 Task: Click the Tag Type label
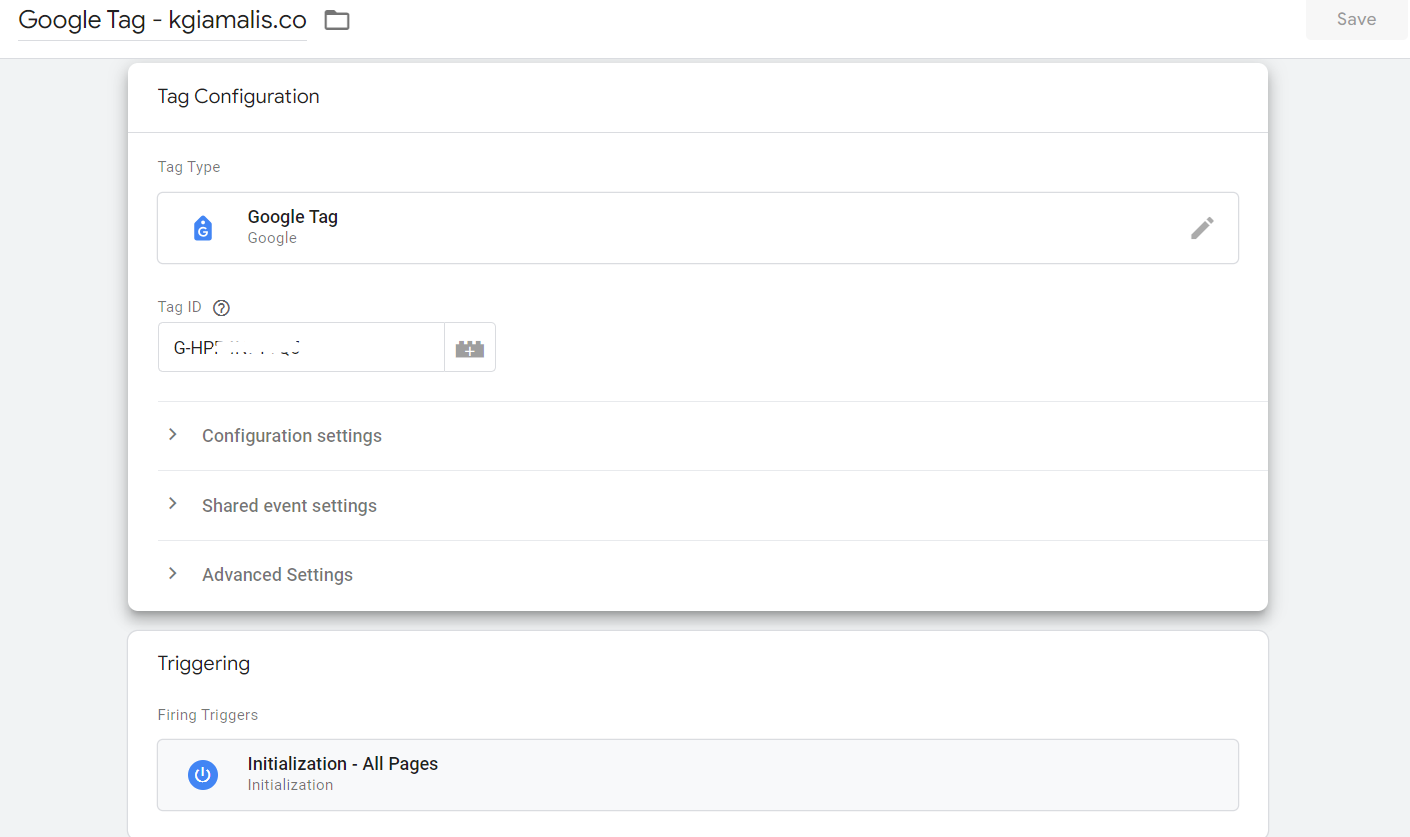[189, 167]
